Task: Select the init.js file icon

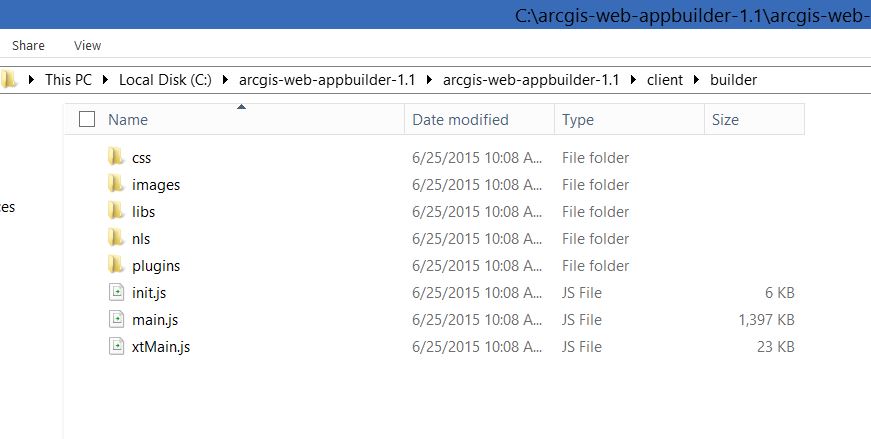Action: pos(117,293)
